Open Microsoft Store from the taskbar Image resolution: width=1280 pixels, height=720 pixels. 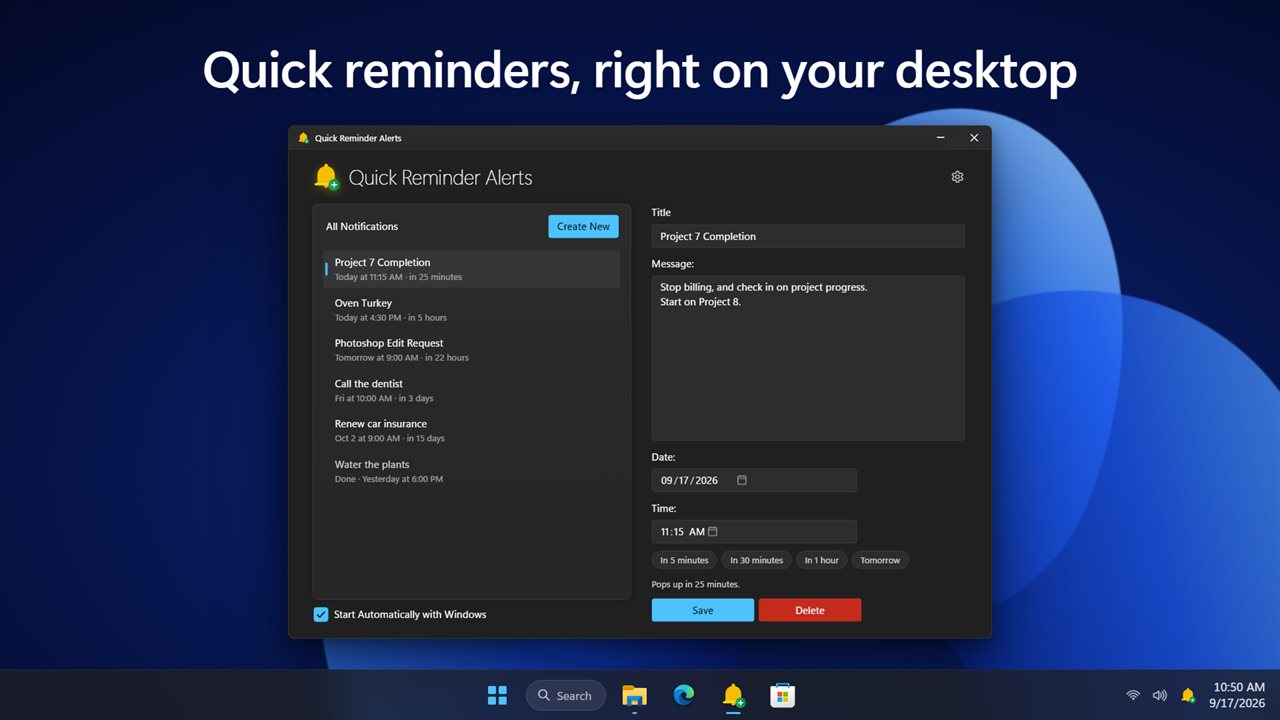tap(782, 695)
